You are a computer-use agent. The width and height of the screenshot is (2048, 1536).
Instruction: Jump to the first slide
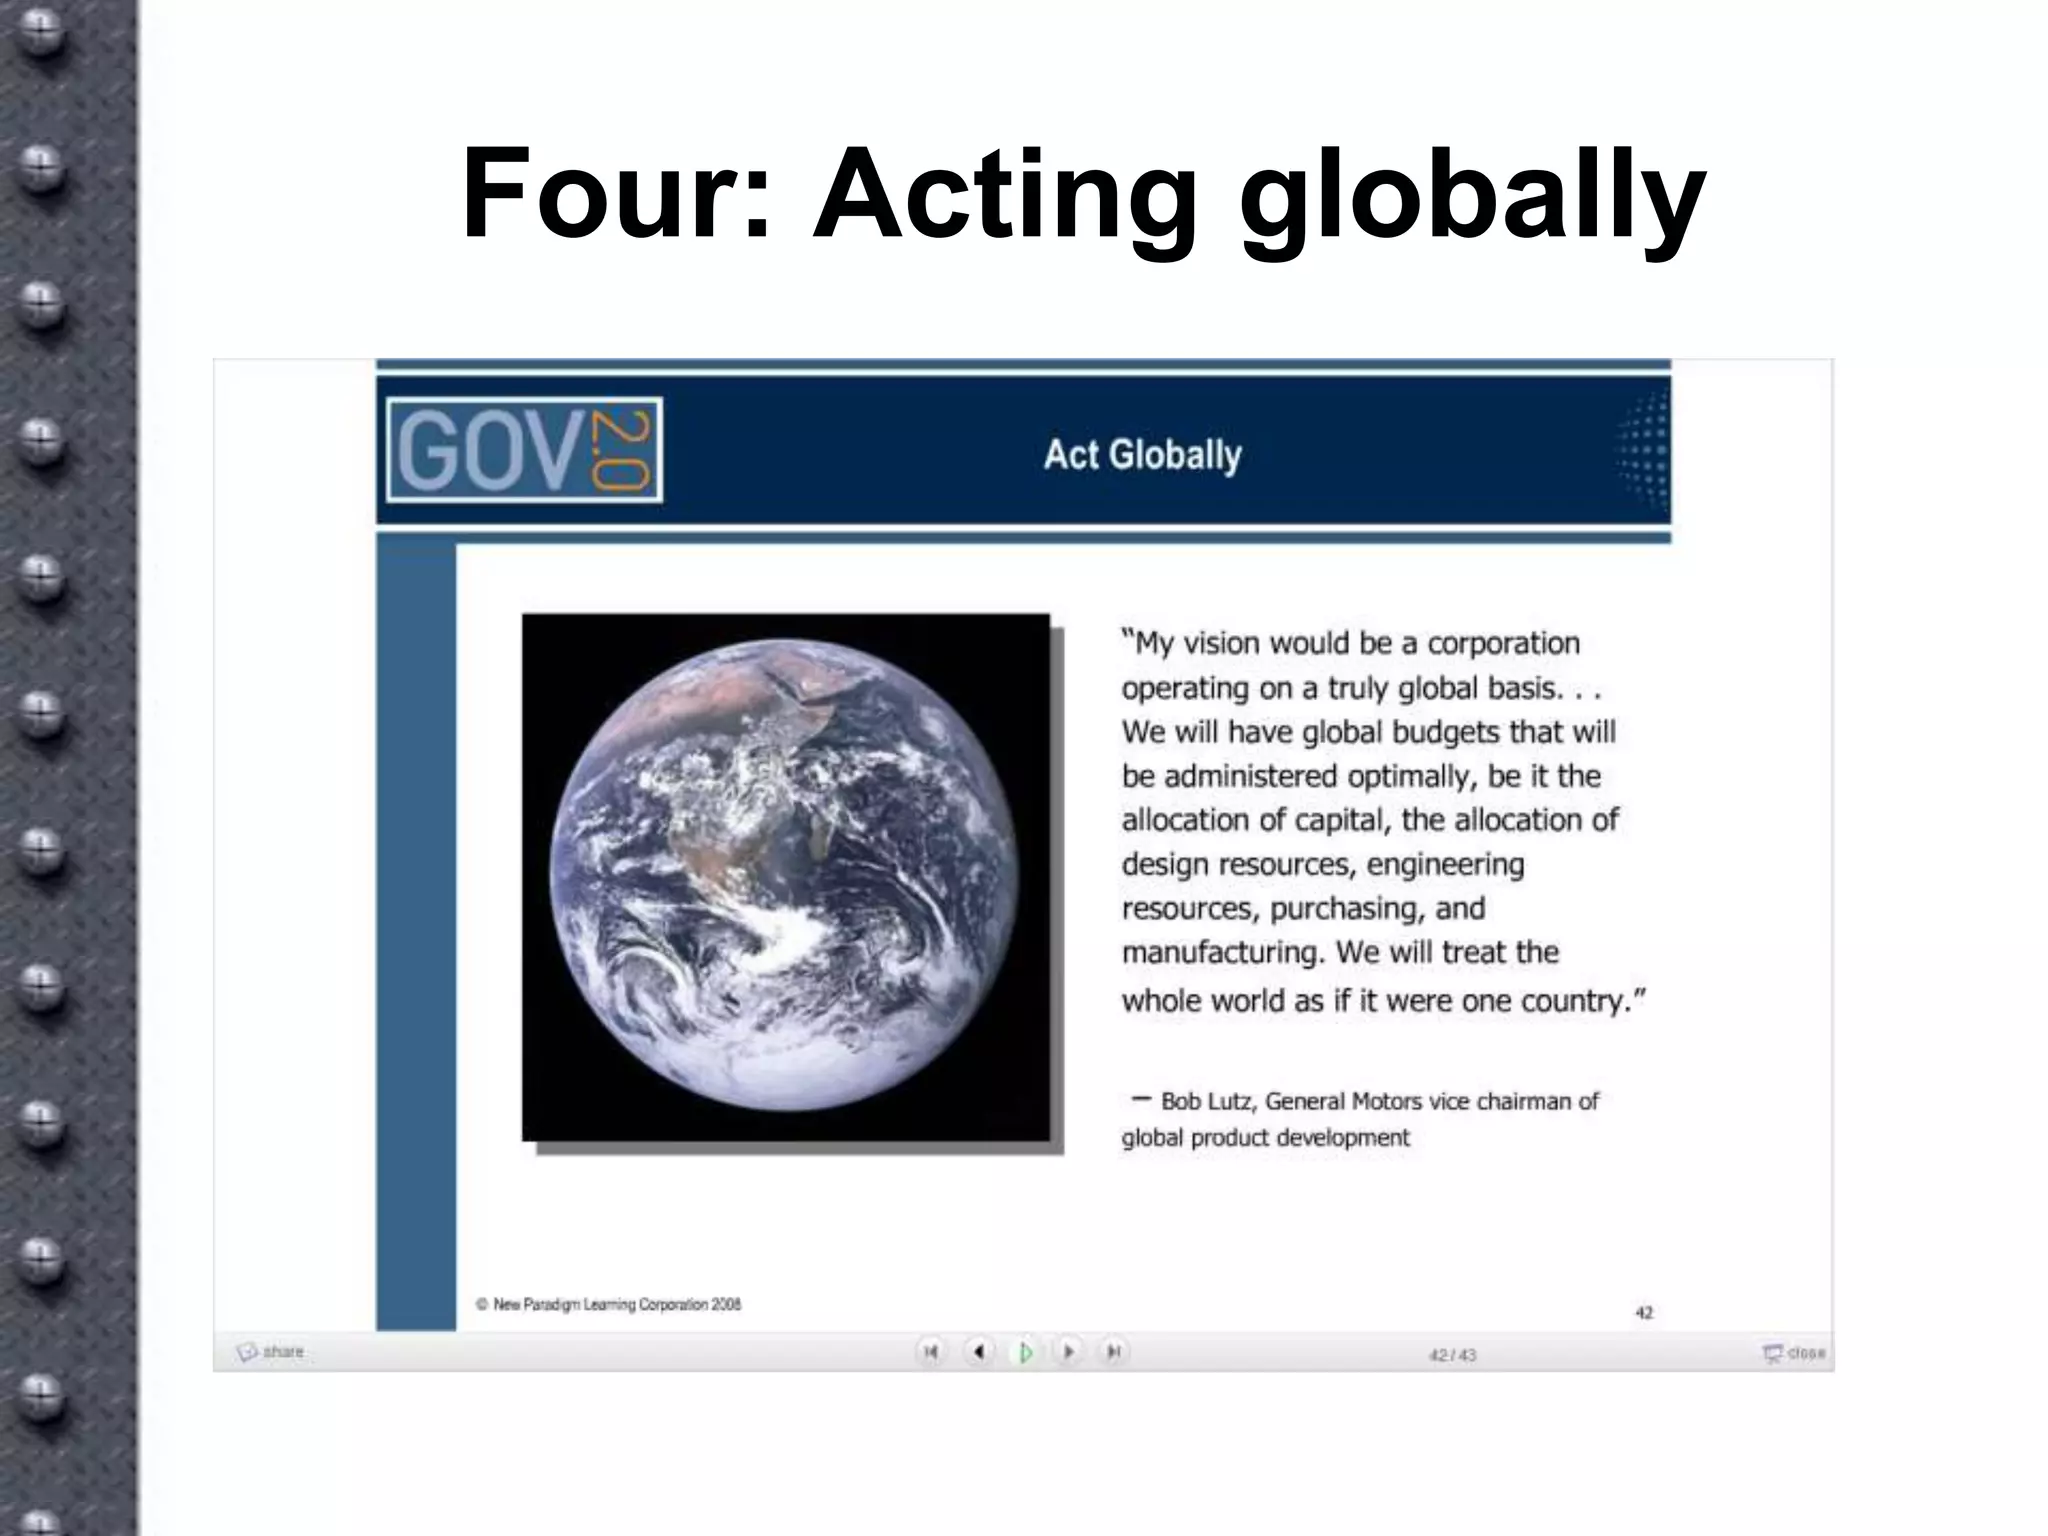[x=930, y=1352]
